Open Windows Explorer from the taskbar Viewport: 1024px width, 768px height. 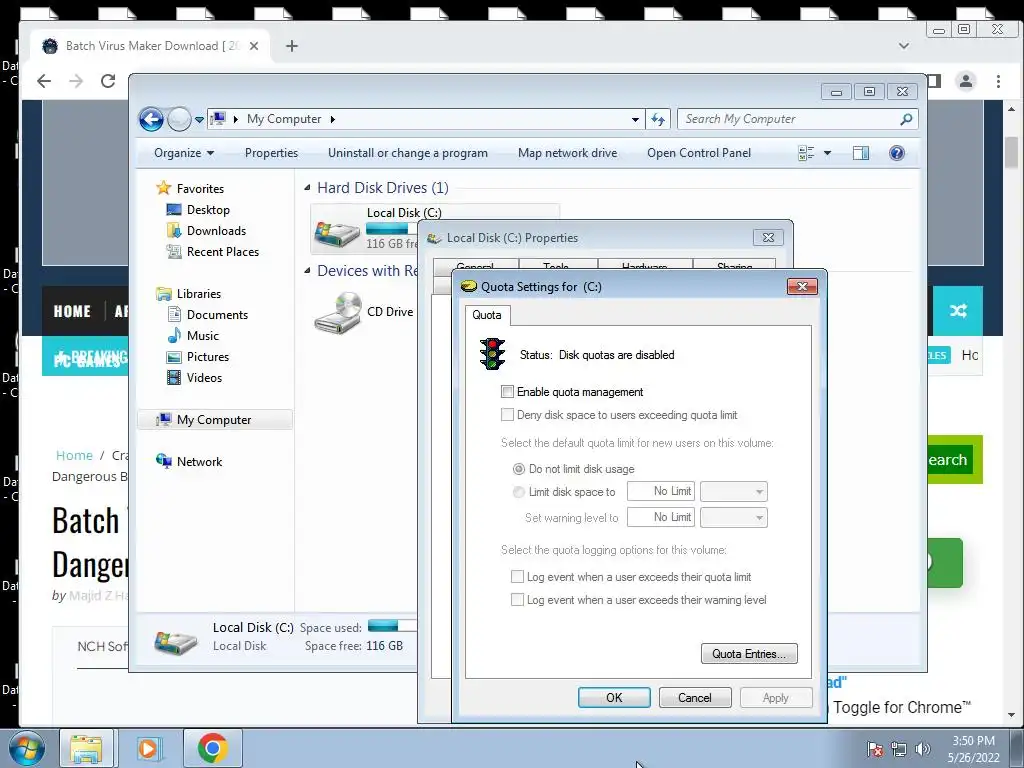coord(86,748)
